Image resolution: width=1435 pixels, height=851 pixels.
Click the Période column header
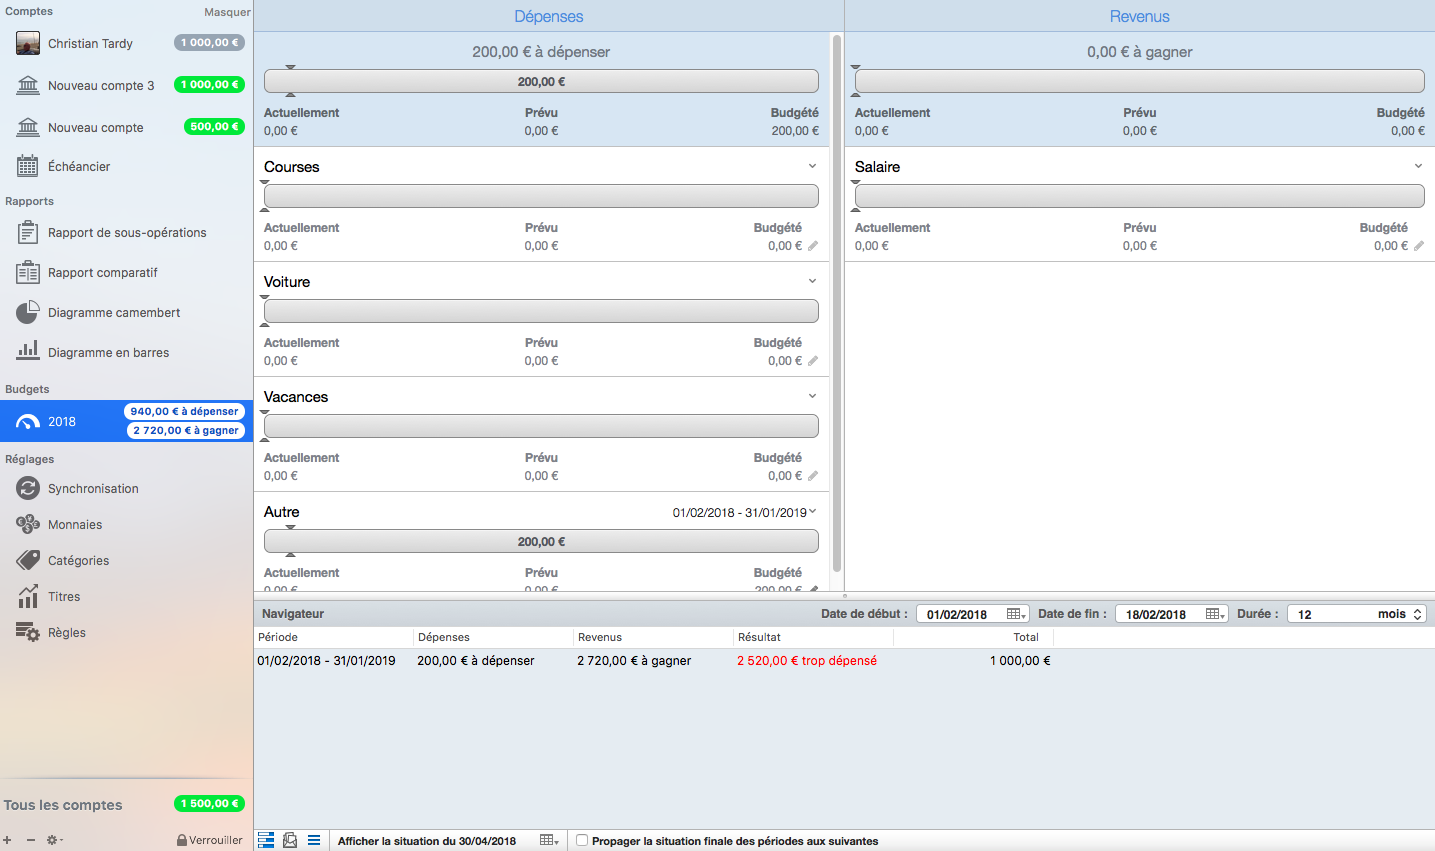click(x=334, y=637)
